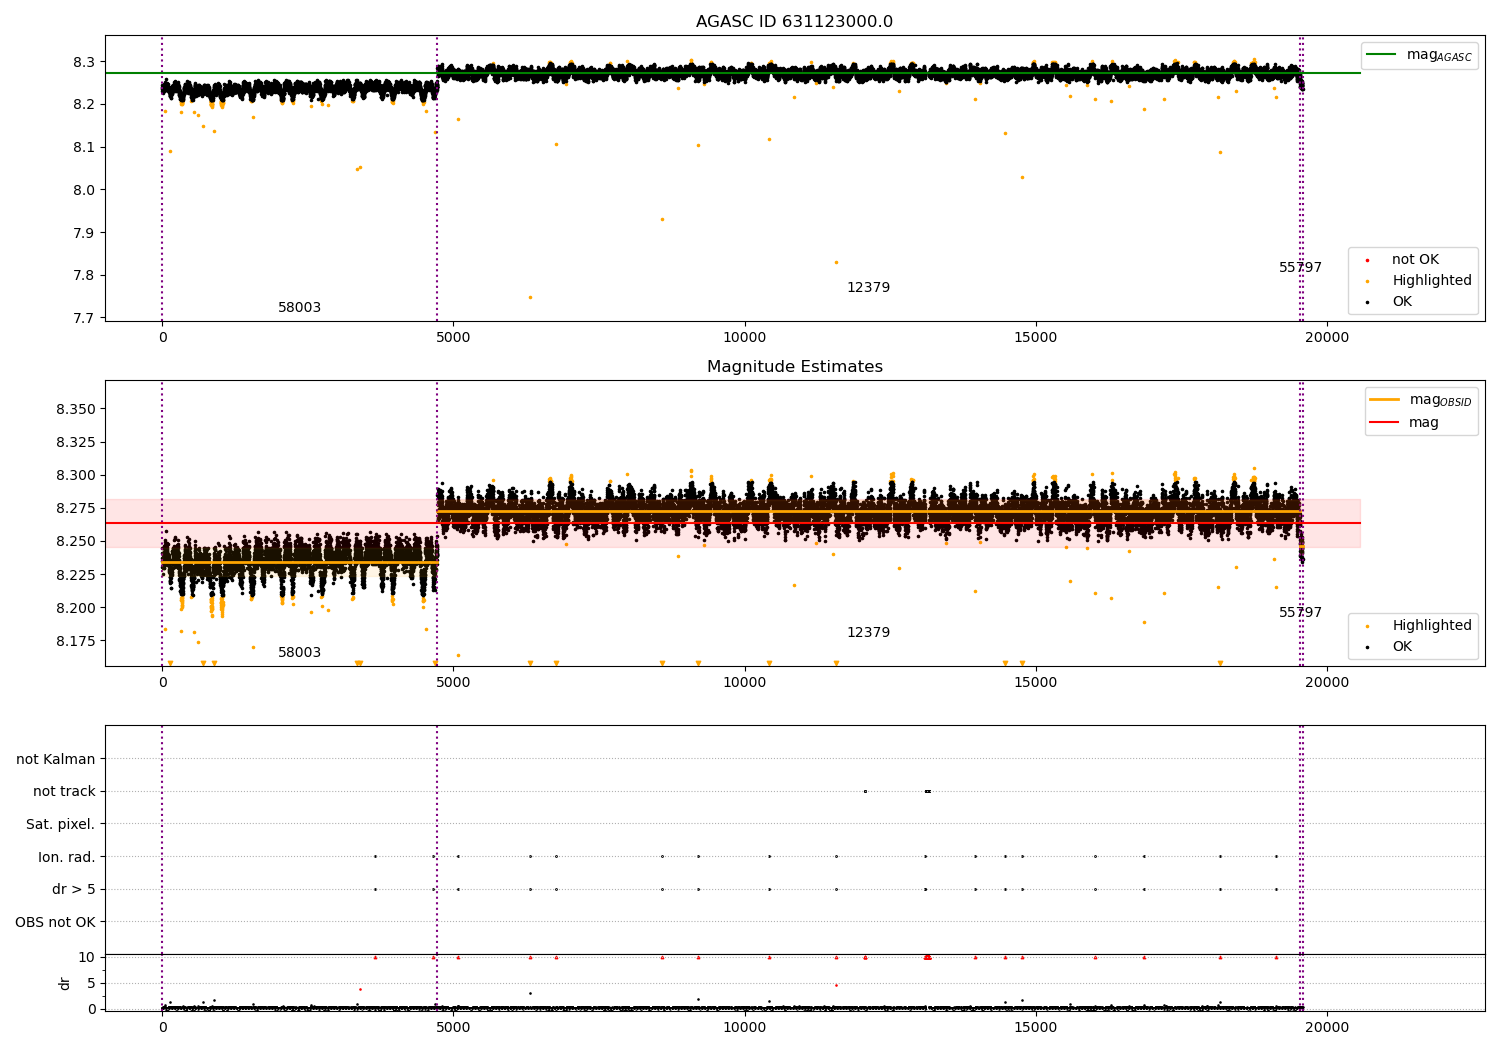Click obsid label '12379' in the top plot
This screenshot has width=1500, height=1050.
click(868, 288)
